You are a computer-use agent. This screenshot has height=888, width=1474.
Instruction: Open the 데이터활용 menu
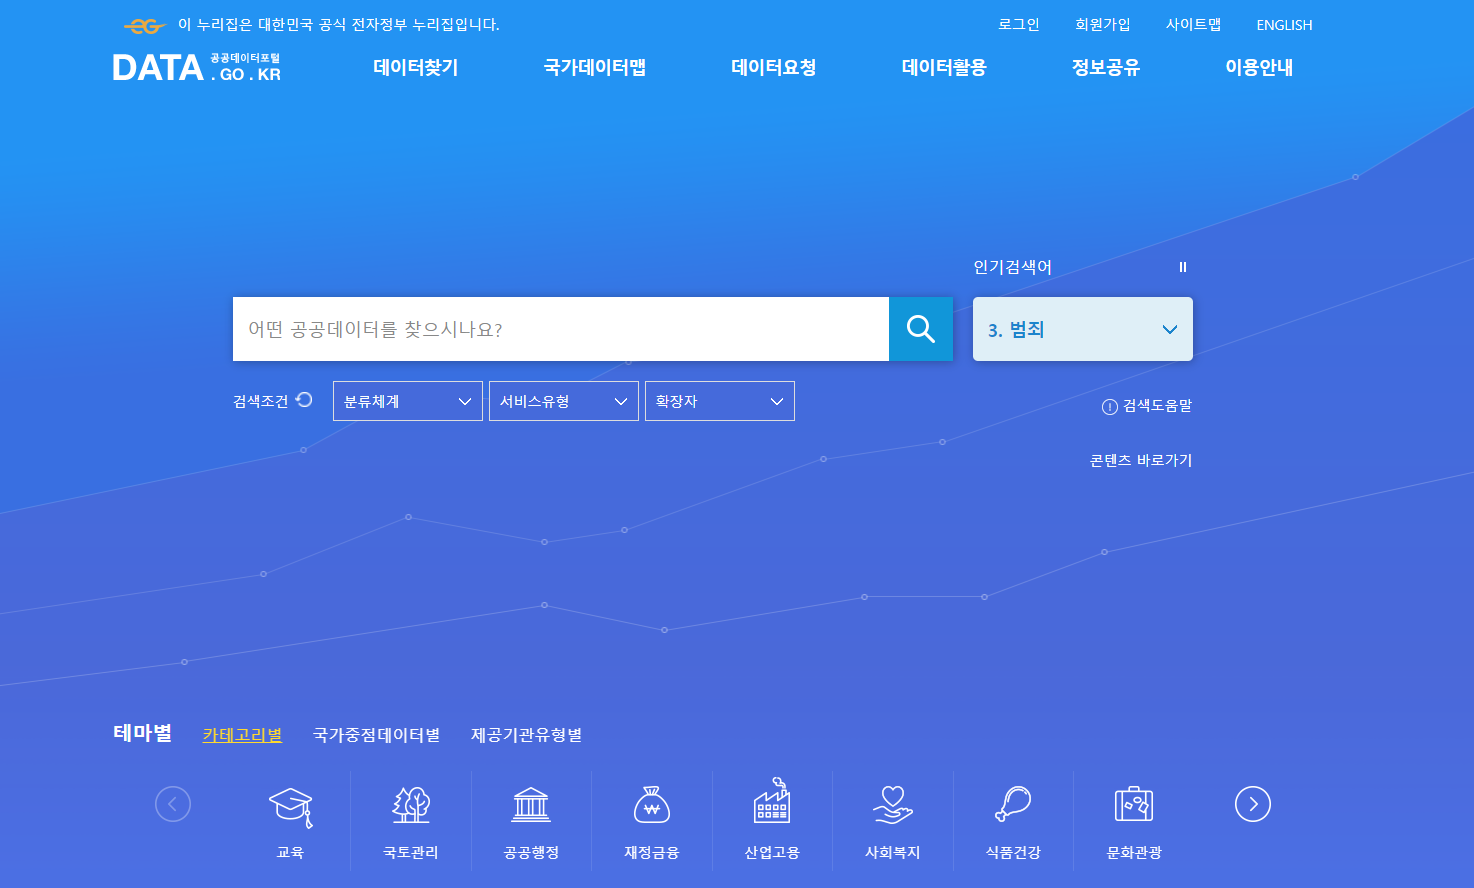click(944, 67)
